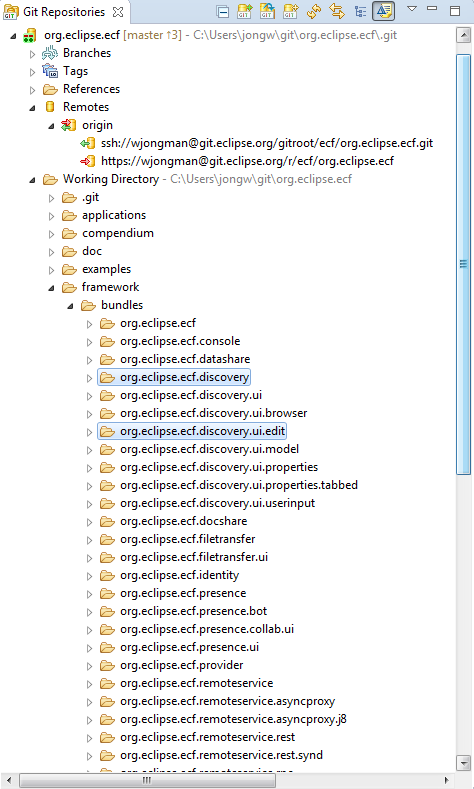Click the Tags node icon

[50, 71]
